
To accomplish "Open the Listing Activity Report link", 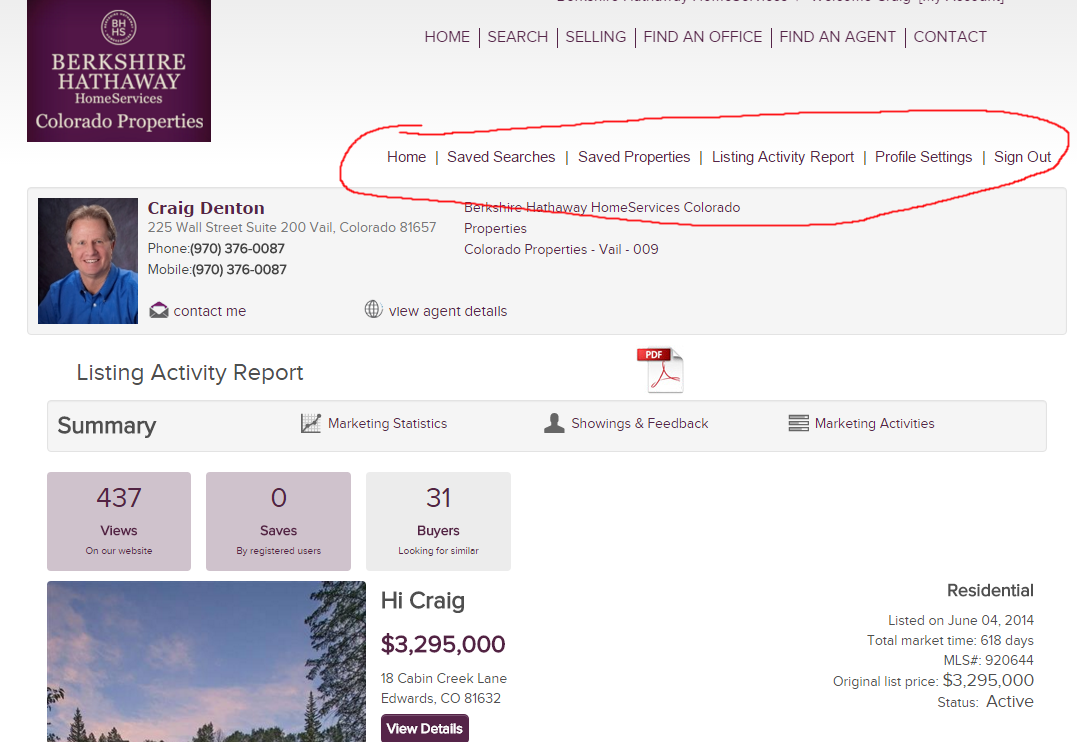I will [783, 157].
